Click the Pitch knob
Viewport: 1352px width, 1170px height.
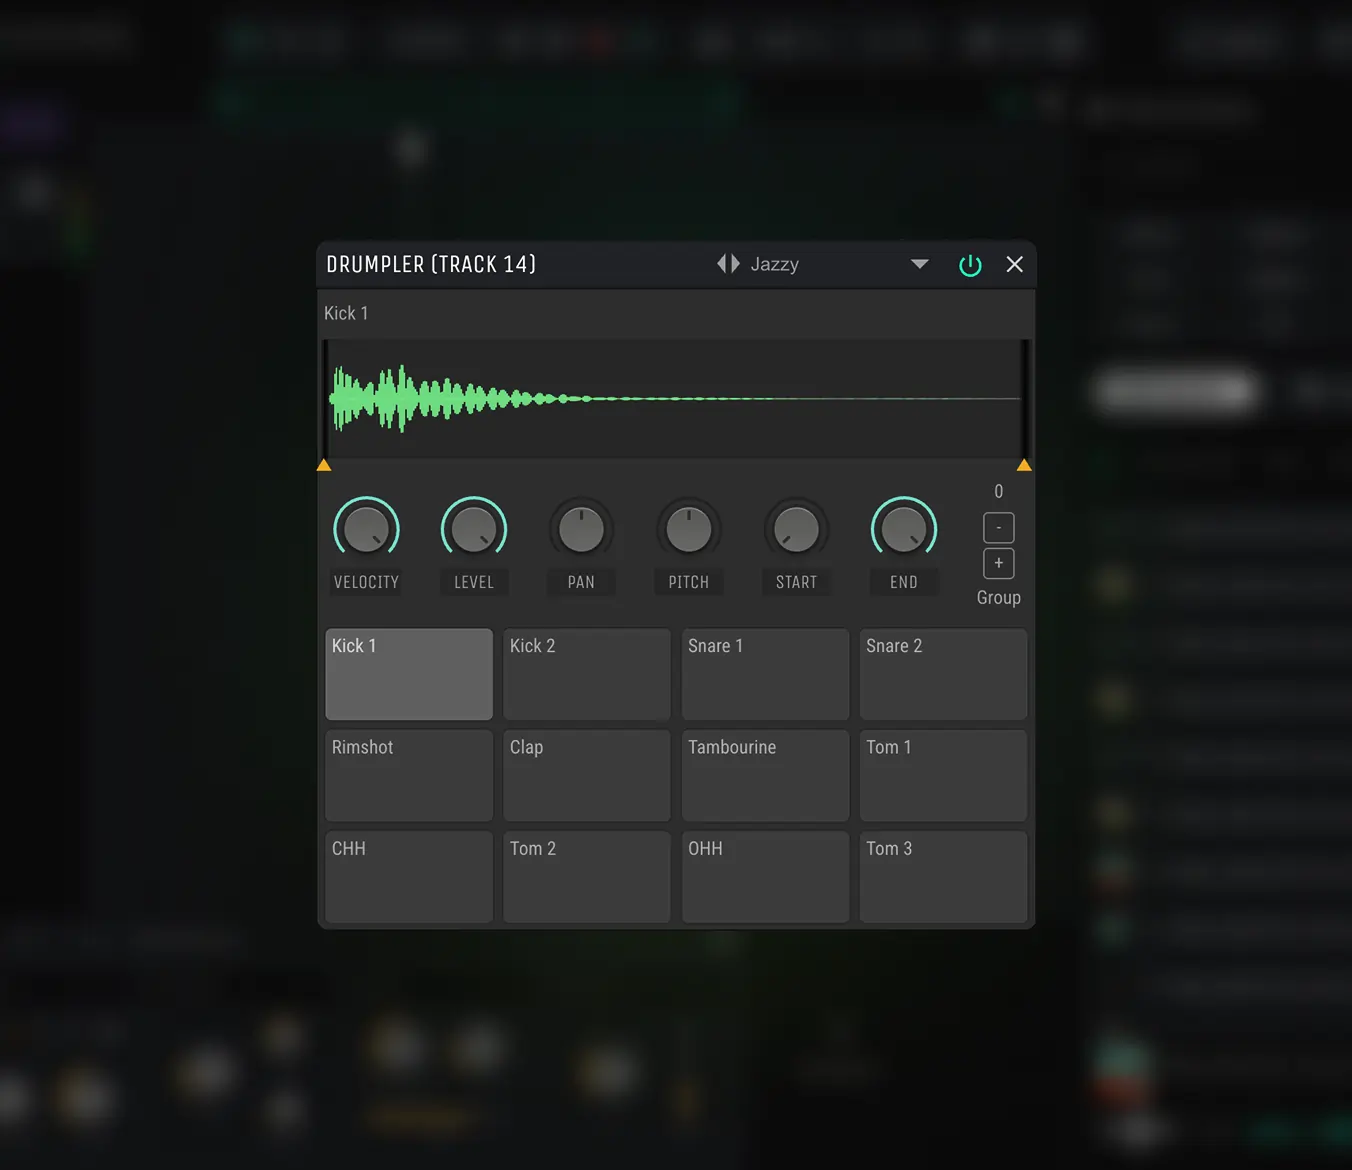[x=689, y=529]
